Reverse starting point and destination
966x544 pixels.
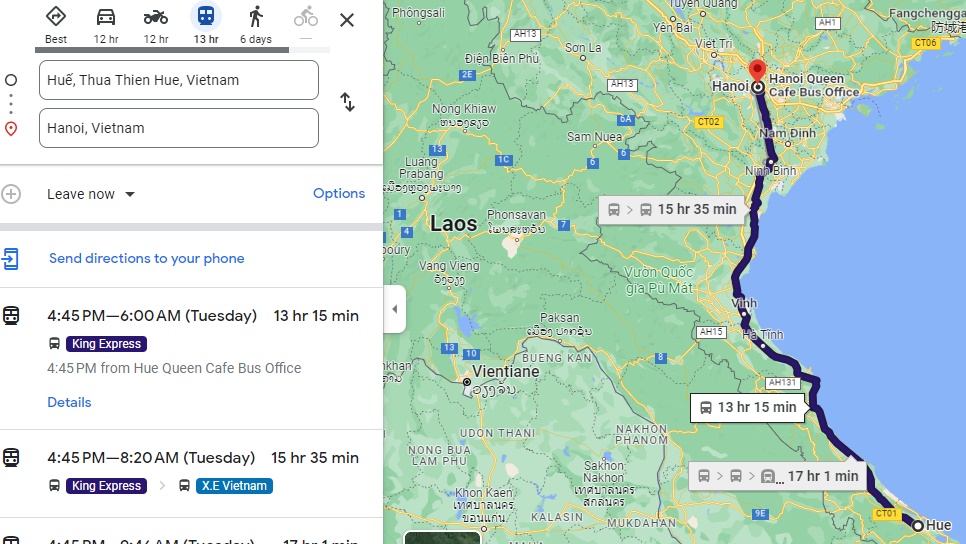click(x=347, y=102)
